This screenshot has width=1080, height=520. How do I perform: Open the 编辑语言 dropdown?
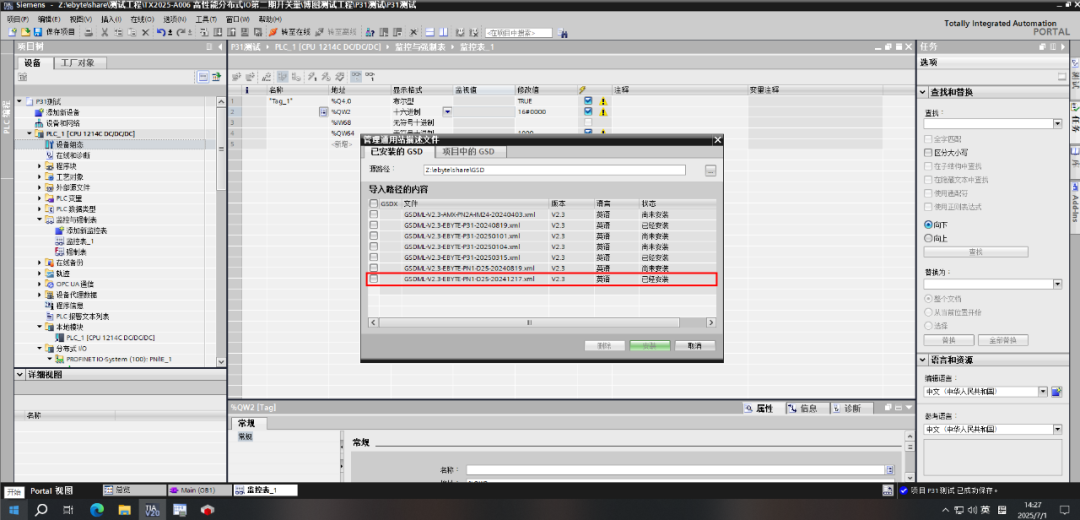[x=1043, y=391]
